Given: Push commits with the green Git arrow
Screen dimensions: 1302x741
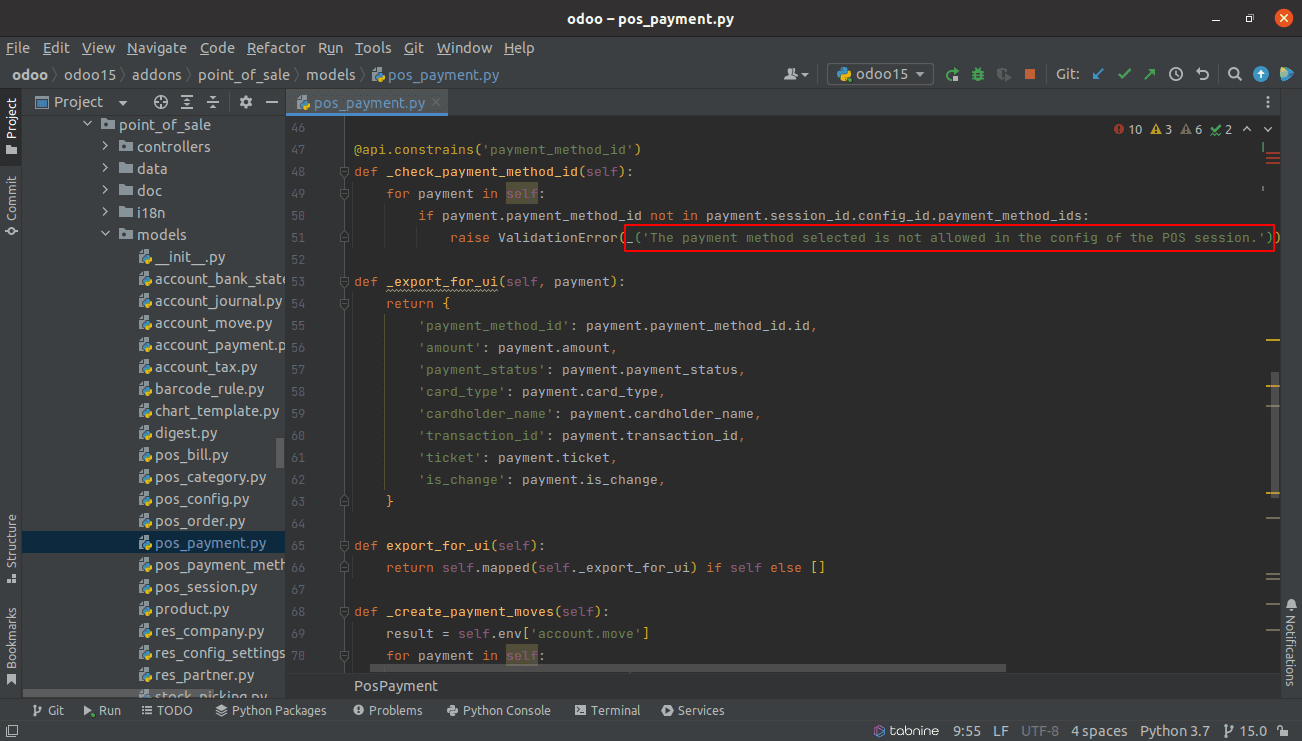Looking at the screenshot, I should 1150,74.
